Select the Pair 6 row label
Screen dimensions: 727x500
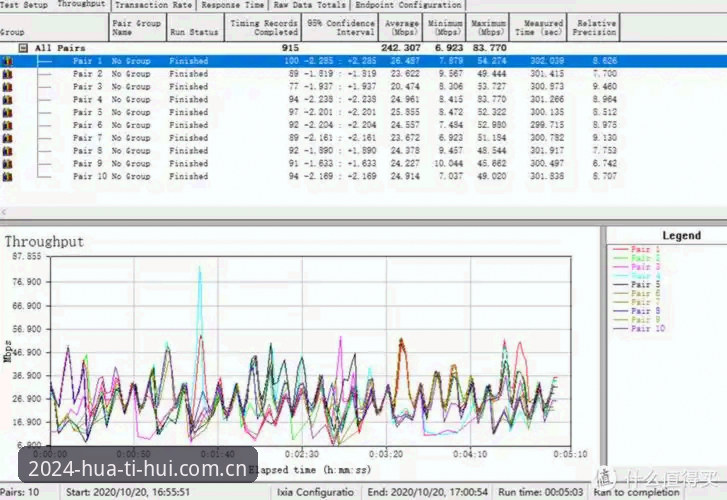tap(87, 125)
